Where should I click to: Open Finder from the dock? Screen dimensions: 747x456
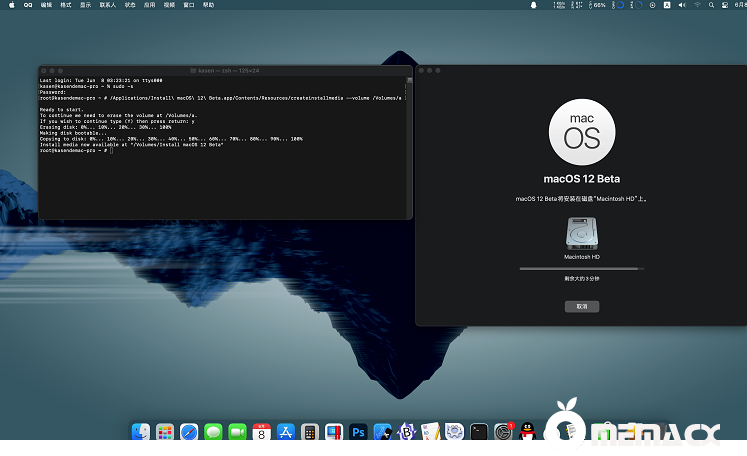click(141, 432)
